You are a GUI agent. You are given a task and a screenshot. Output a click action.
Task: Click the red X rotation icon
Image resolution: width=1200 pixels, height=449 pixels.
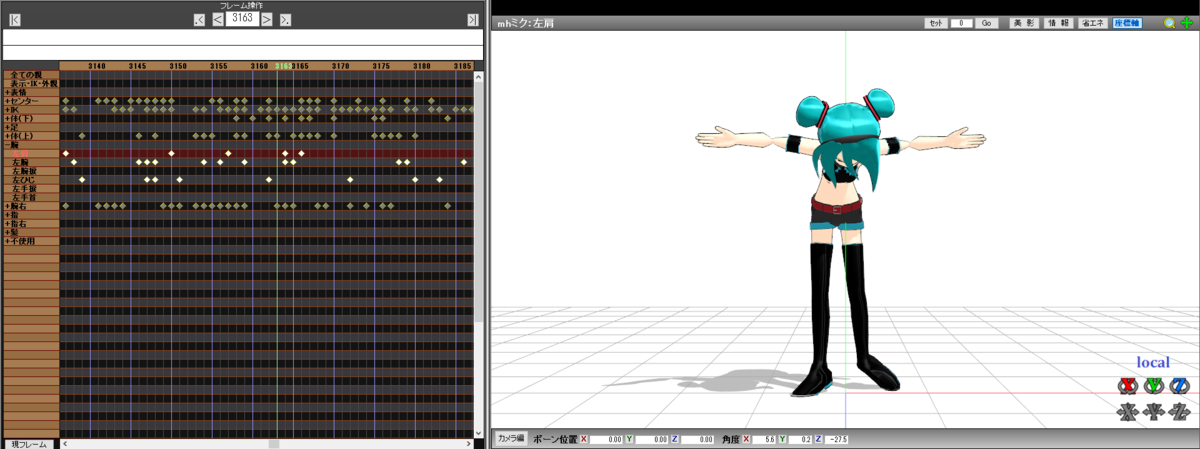[1127, 385]
